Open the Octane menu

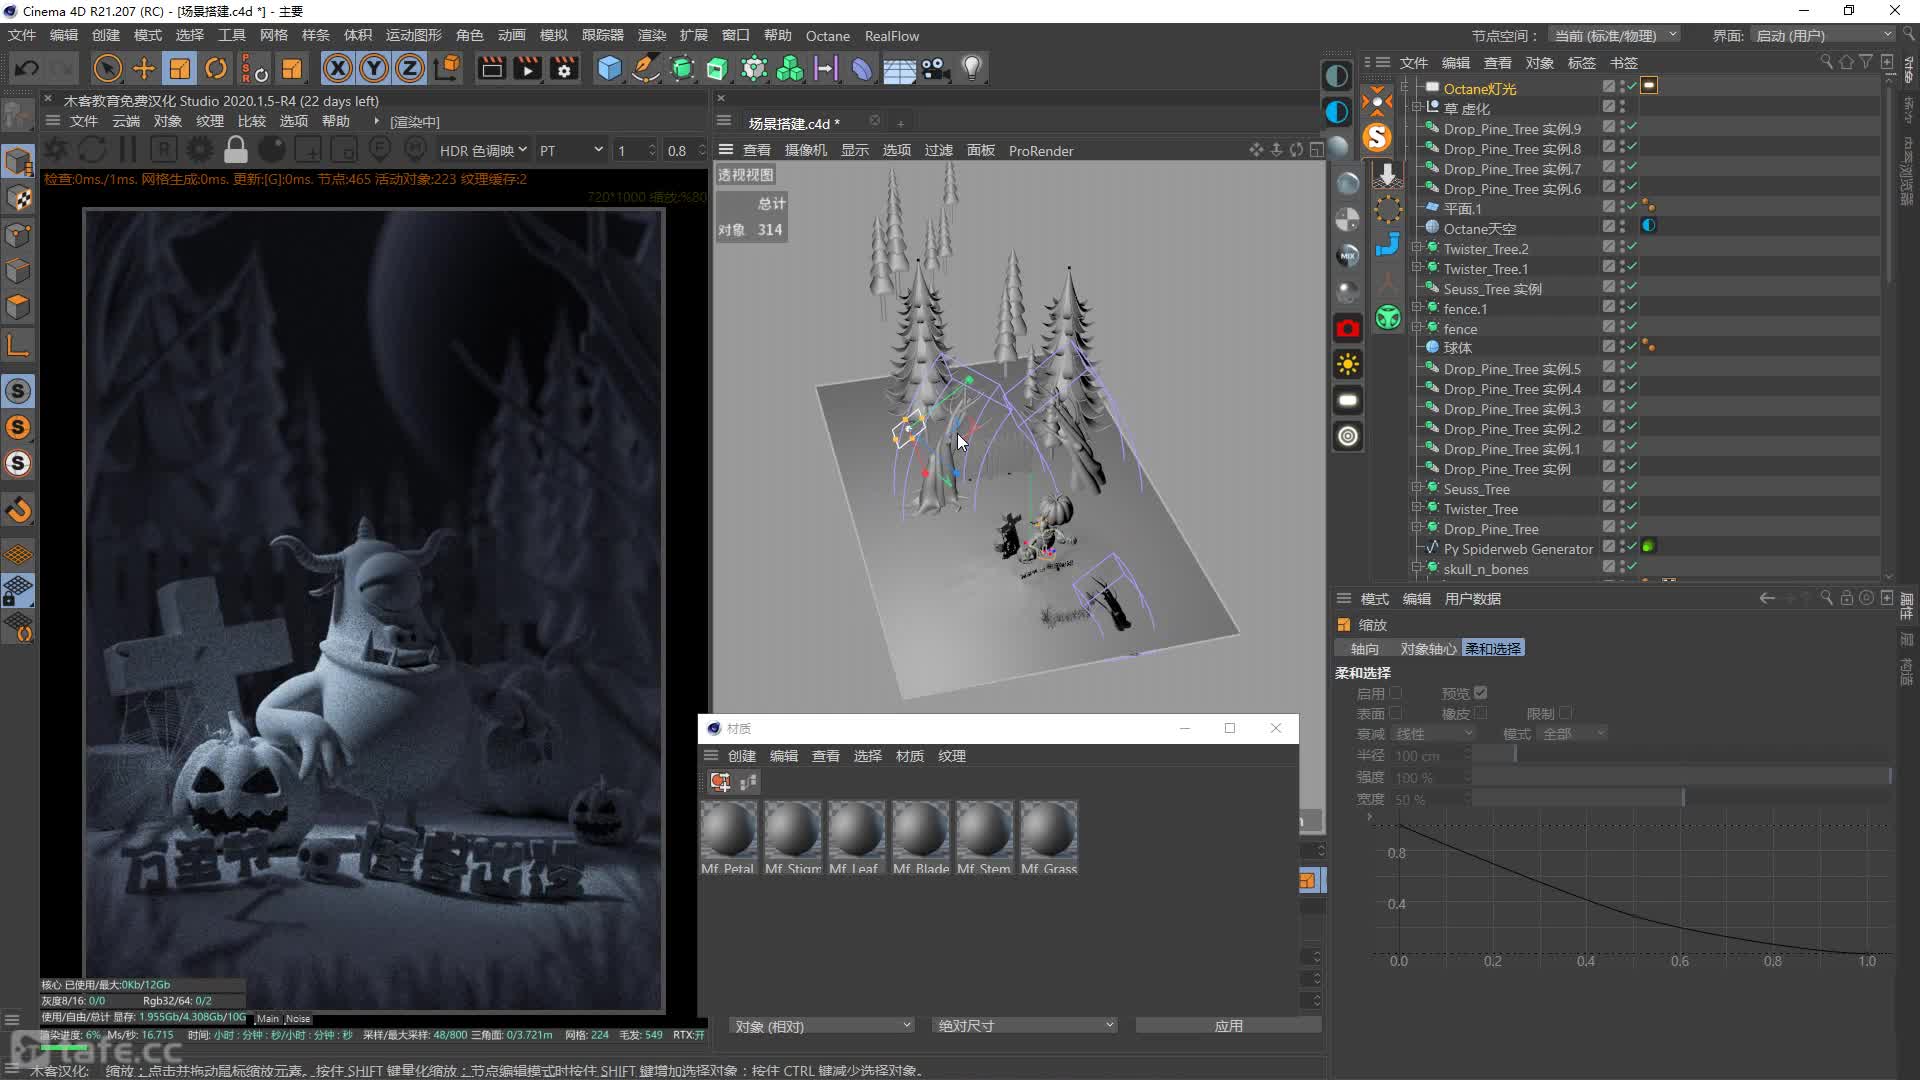coord(827,35)
